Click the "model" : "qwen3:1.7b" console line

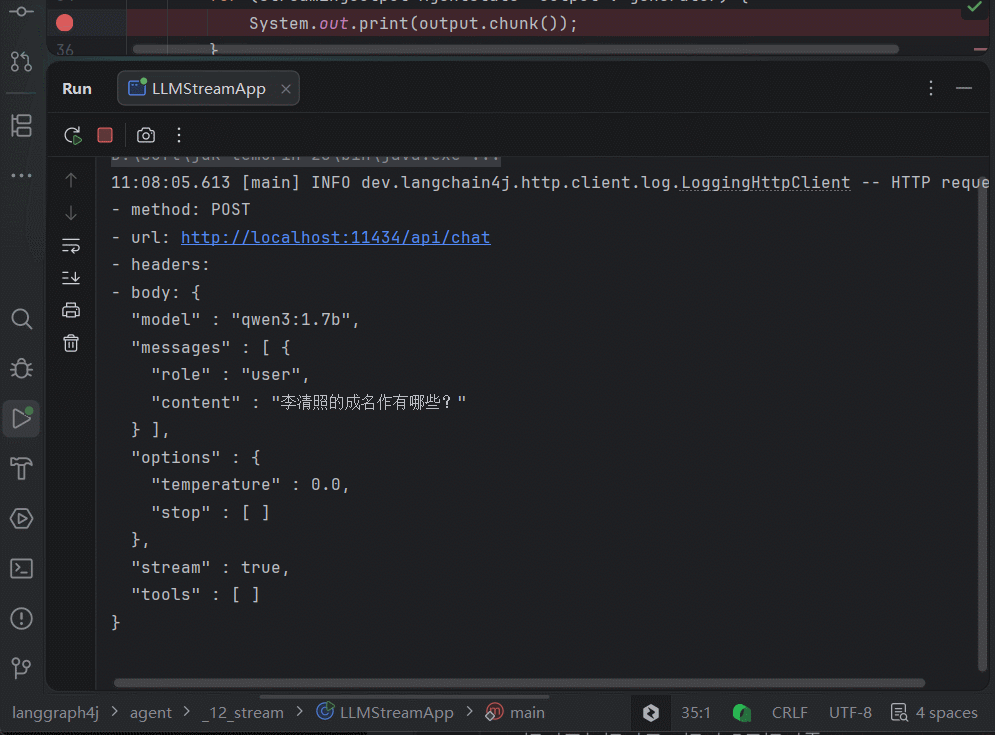point(245,319)
